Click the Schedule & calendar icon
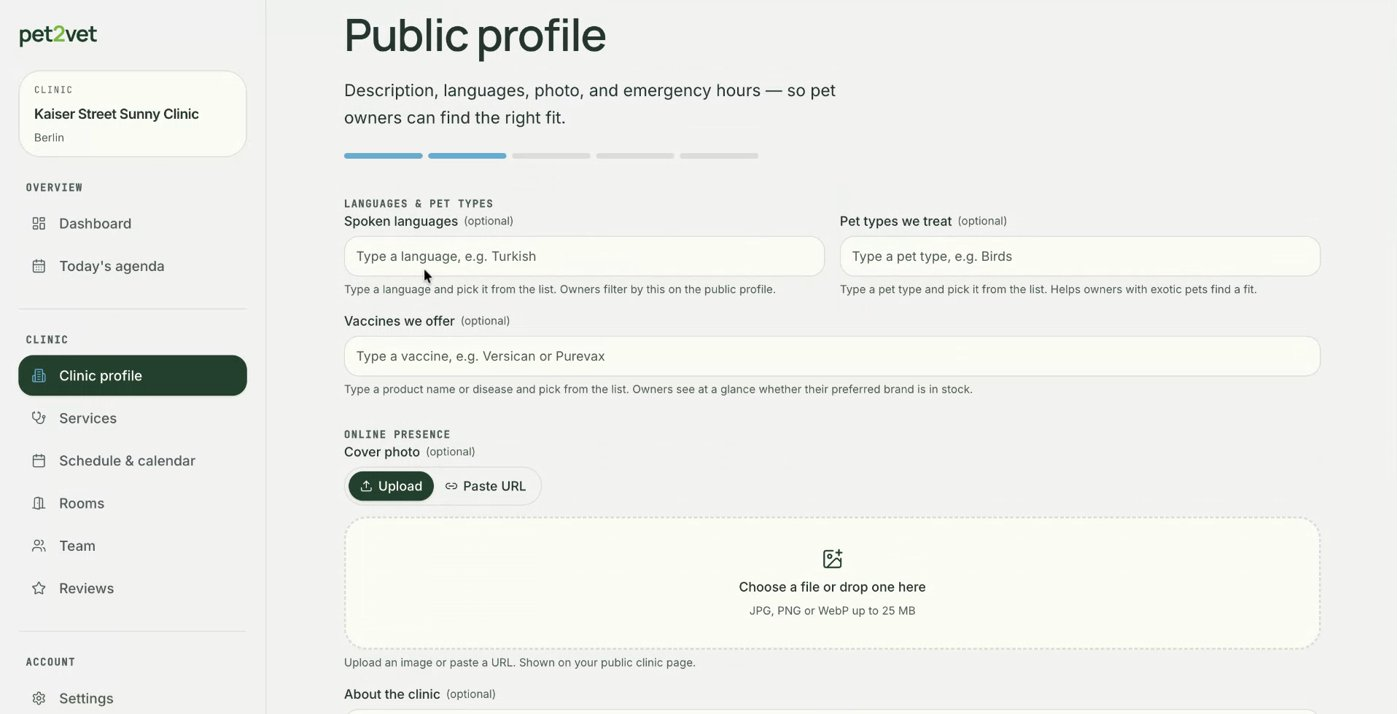Image resolution: width=1397 pixels, height=714 pixels. coord(39,461)
